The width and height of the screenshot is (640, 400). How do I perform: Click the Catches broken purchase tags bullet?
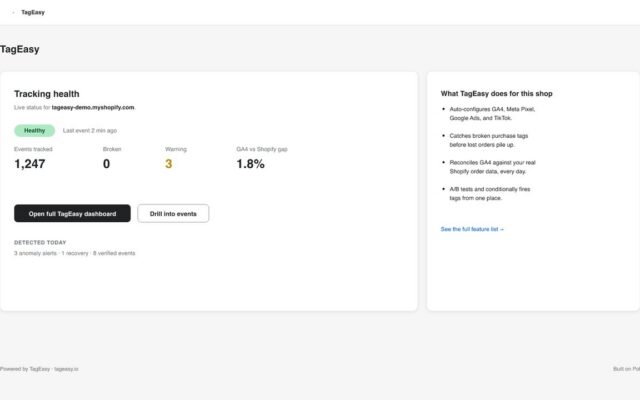tap(489, 140)
